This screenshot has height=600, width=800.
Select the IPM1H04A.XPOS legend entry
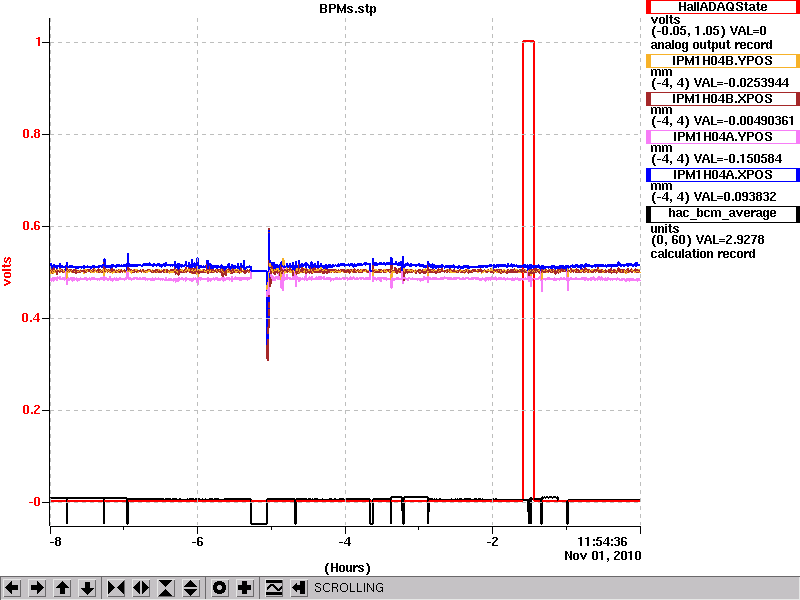(722, 175)
